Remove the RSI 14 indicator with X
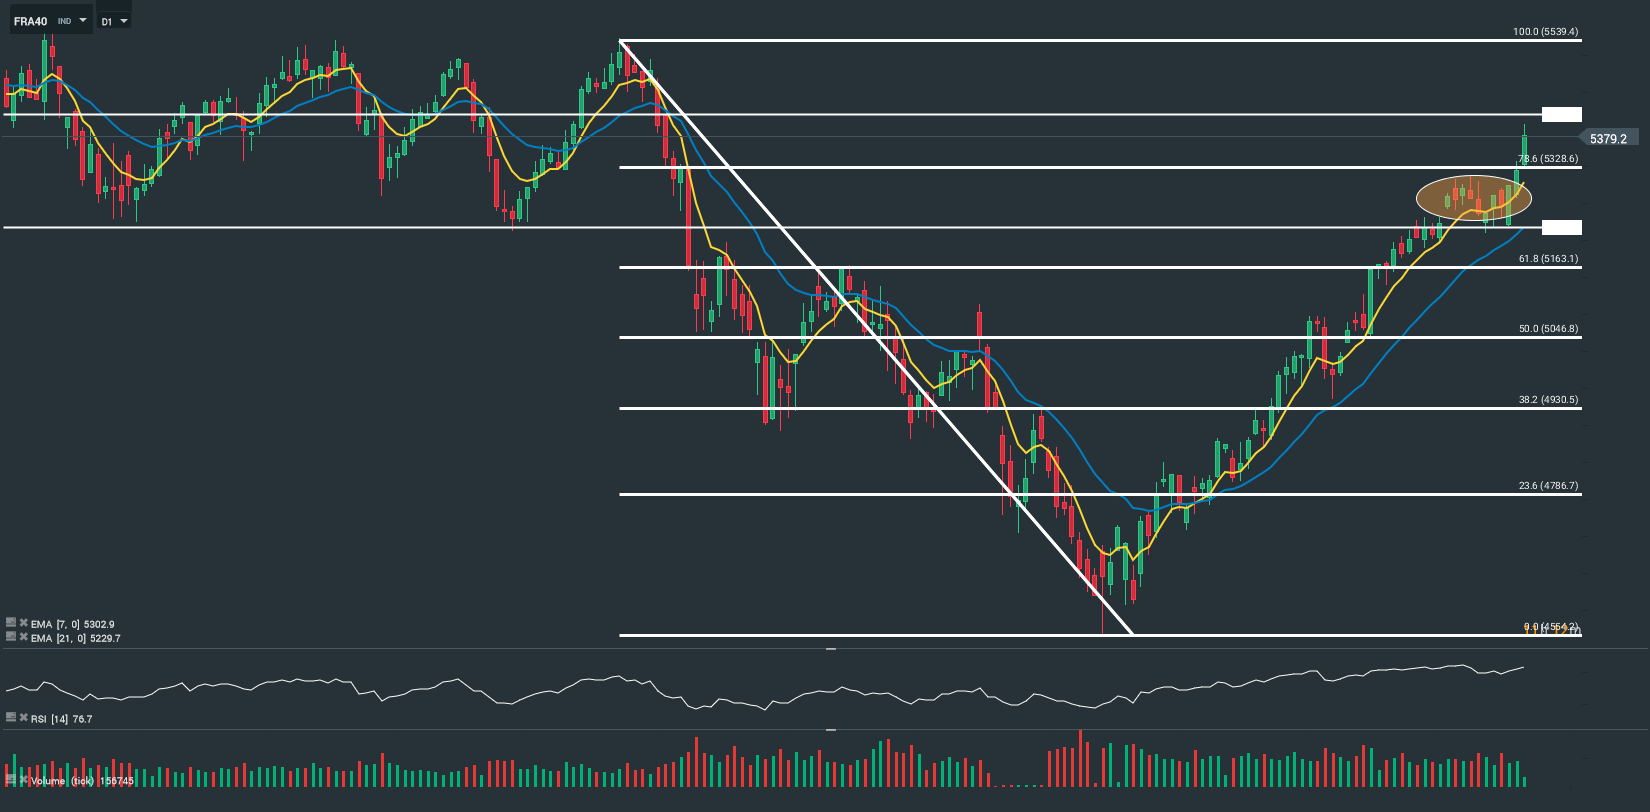Image resolution: width=1650 pixels, height=812 pixels. pyautogui.click(x=23, y=718)
